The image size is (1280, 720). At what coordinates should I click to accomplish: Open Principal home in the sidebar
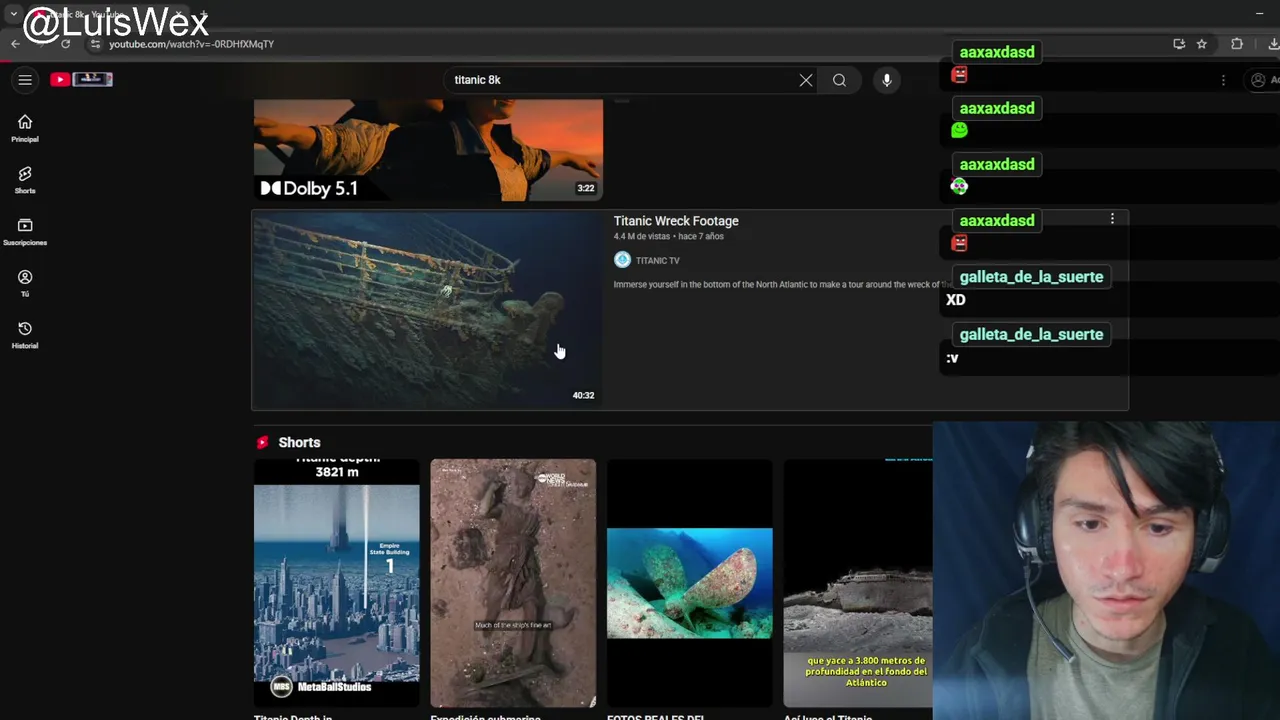25,128
